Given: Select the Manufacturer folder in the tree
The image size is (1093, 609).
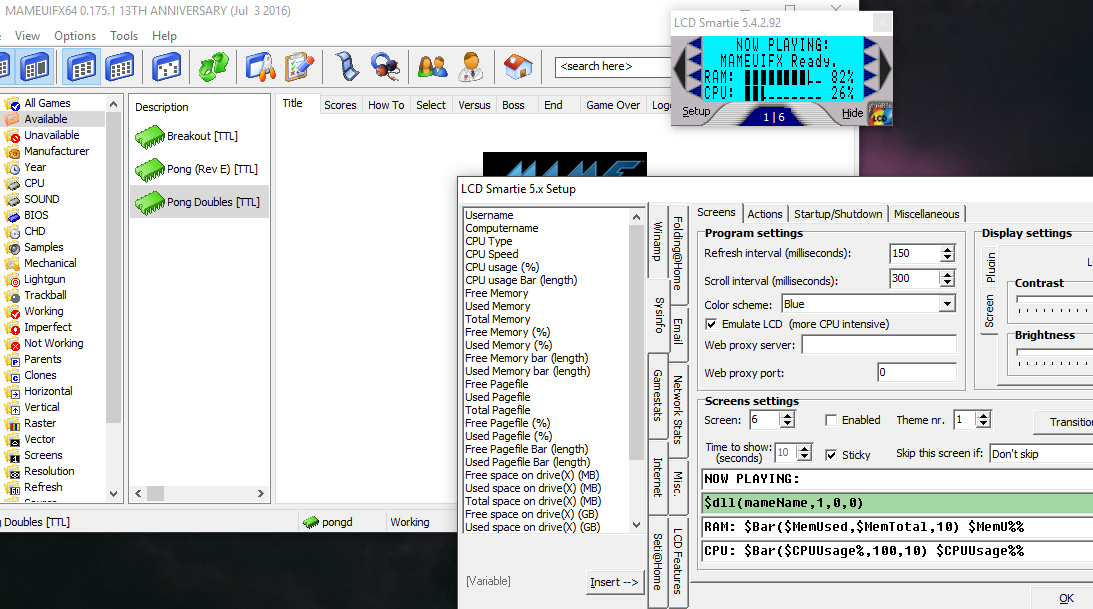Looking at the screenshot, I should (56, 151).
